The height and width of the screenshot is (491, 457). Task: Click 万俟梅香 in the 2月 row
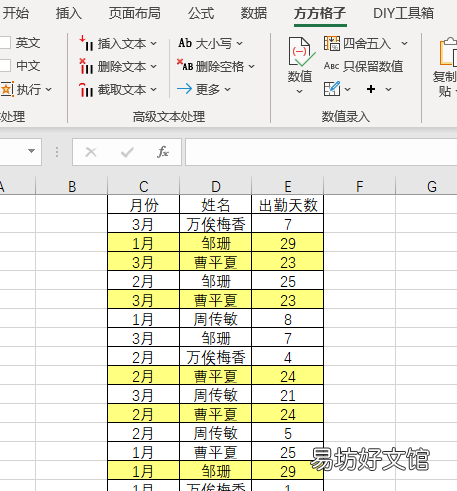click(x=216, y=357)
